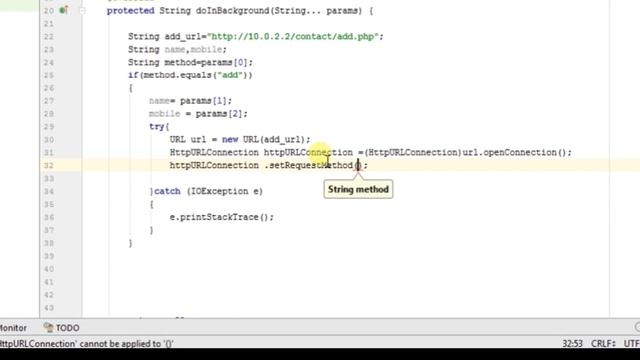
Task: Click the override marker icon on line 20
Action: point(63,10)
